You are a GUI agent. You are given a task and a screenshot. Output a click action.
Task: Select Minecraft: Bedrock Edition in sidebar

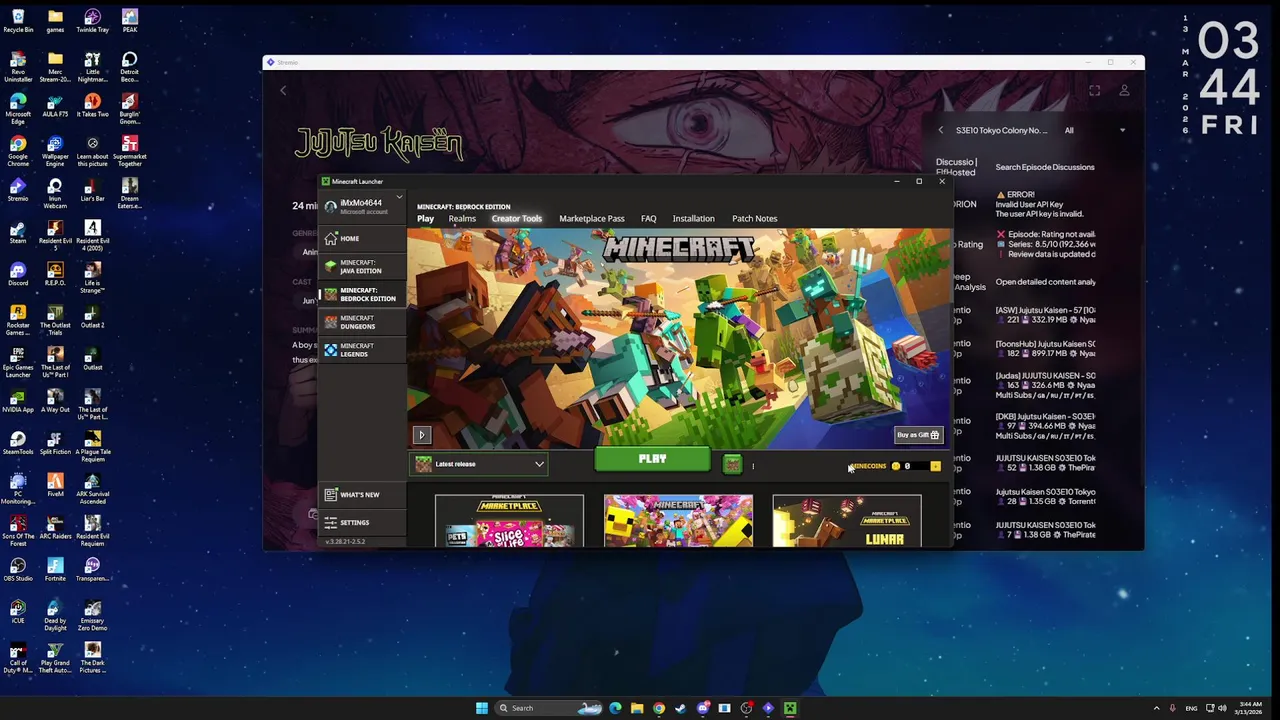362,294
